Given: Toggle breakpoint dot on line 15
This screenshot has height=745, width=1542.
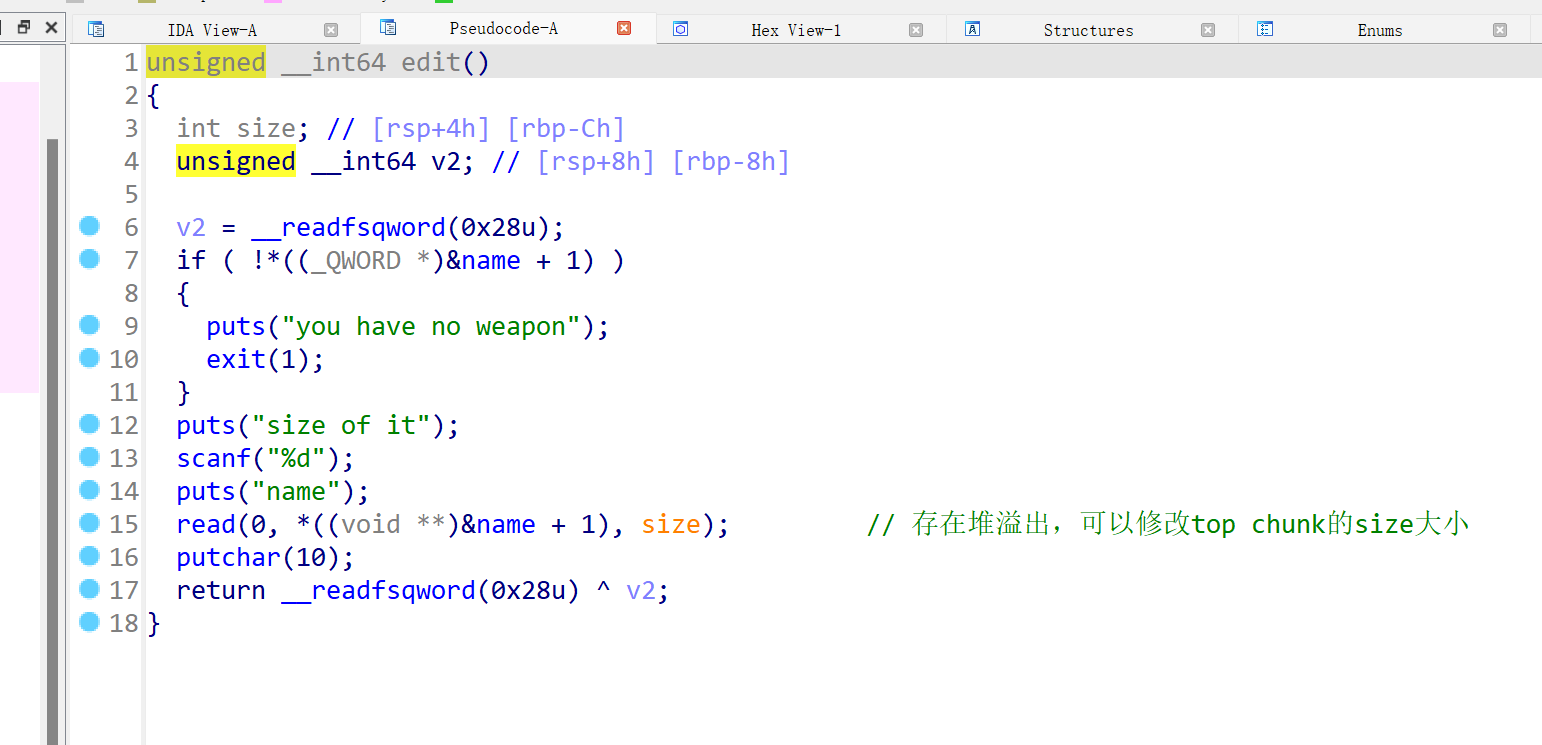Looking at the screenshot, I should [x=89, y=523].
